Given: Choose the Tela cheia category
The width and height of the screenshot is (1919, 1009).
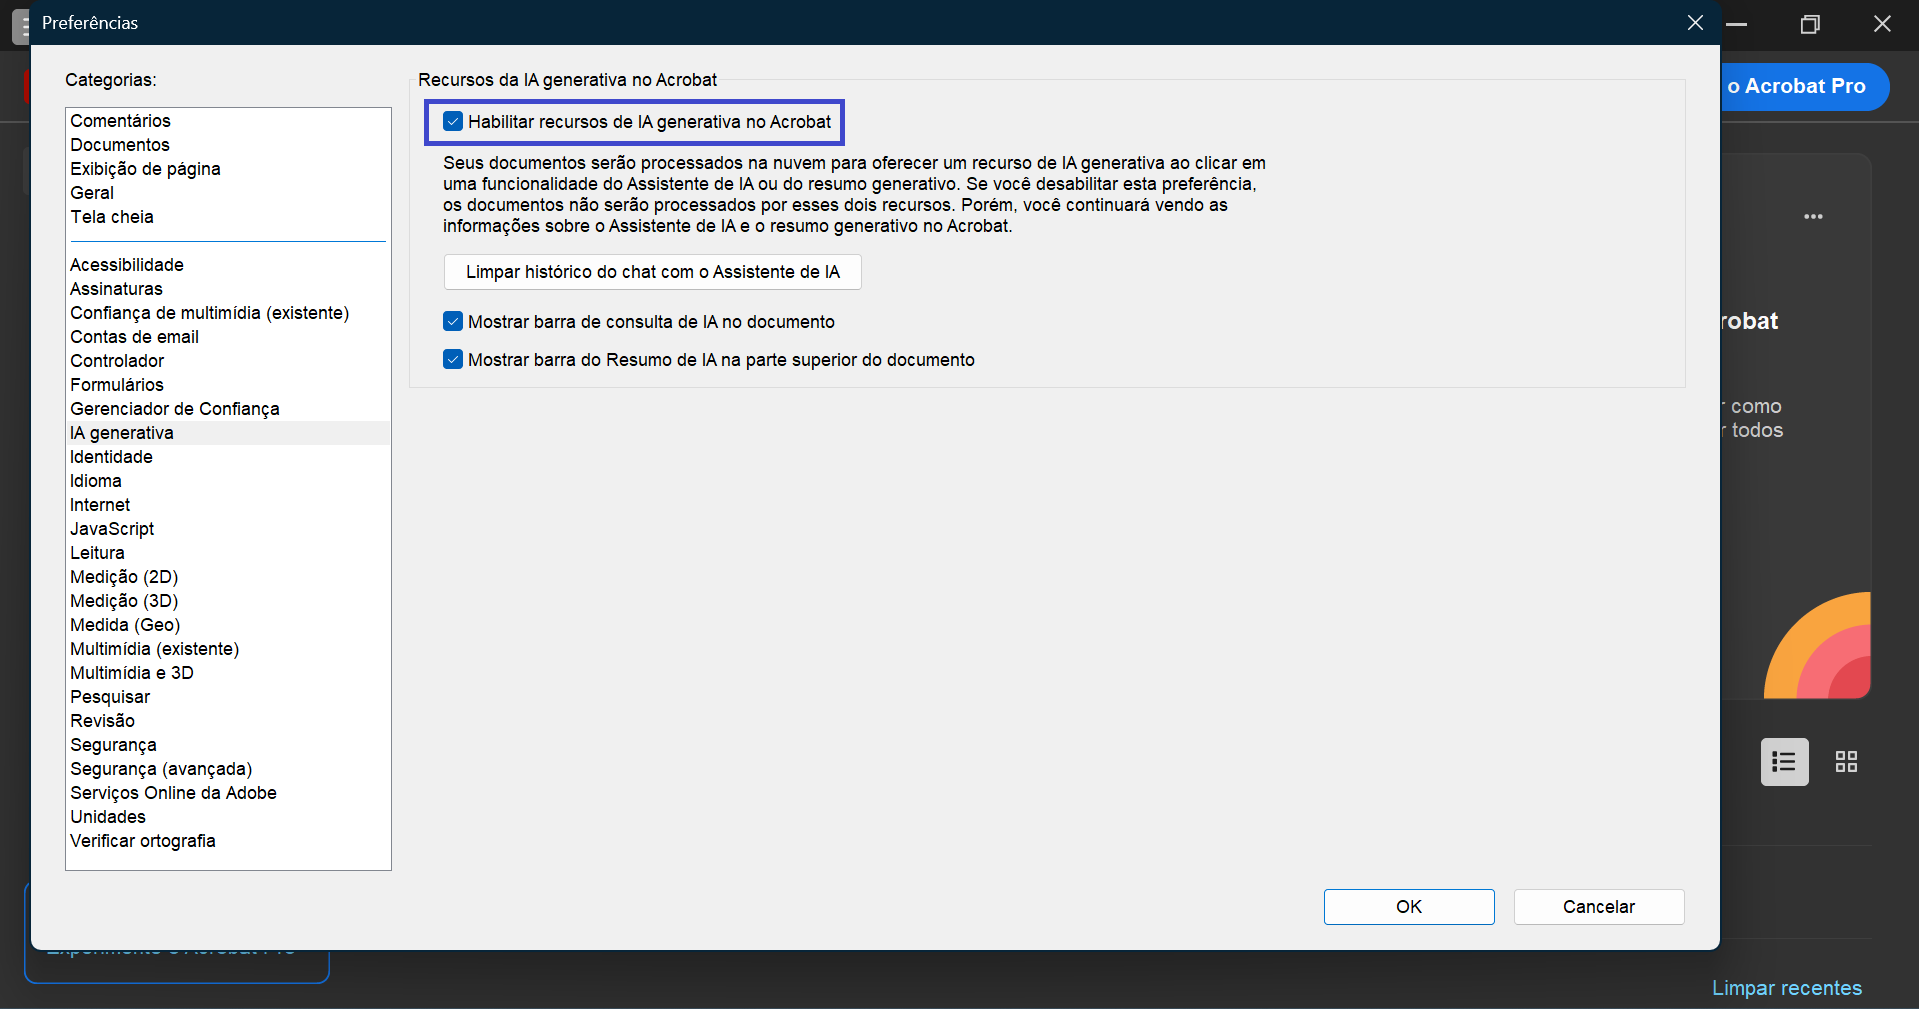Looking at the screenshot, I should 228,217.
